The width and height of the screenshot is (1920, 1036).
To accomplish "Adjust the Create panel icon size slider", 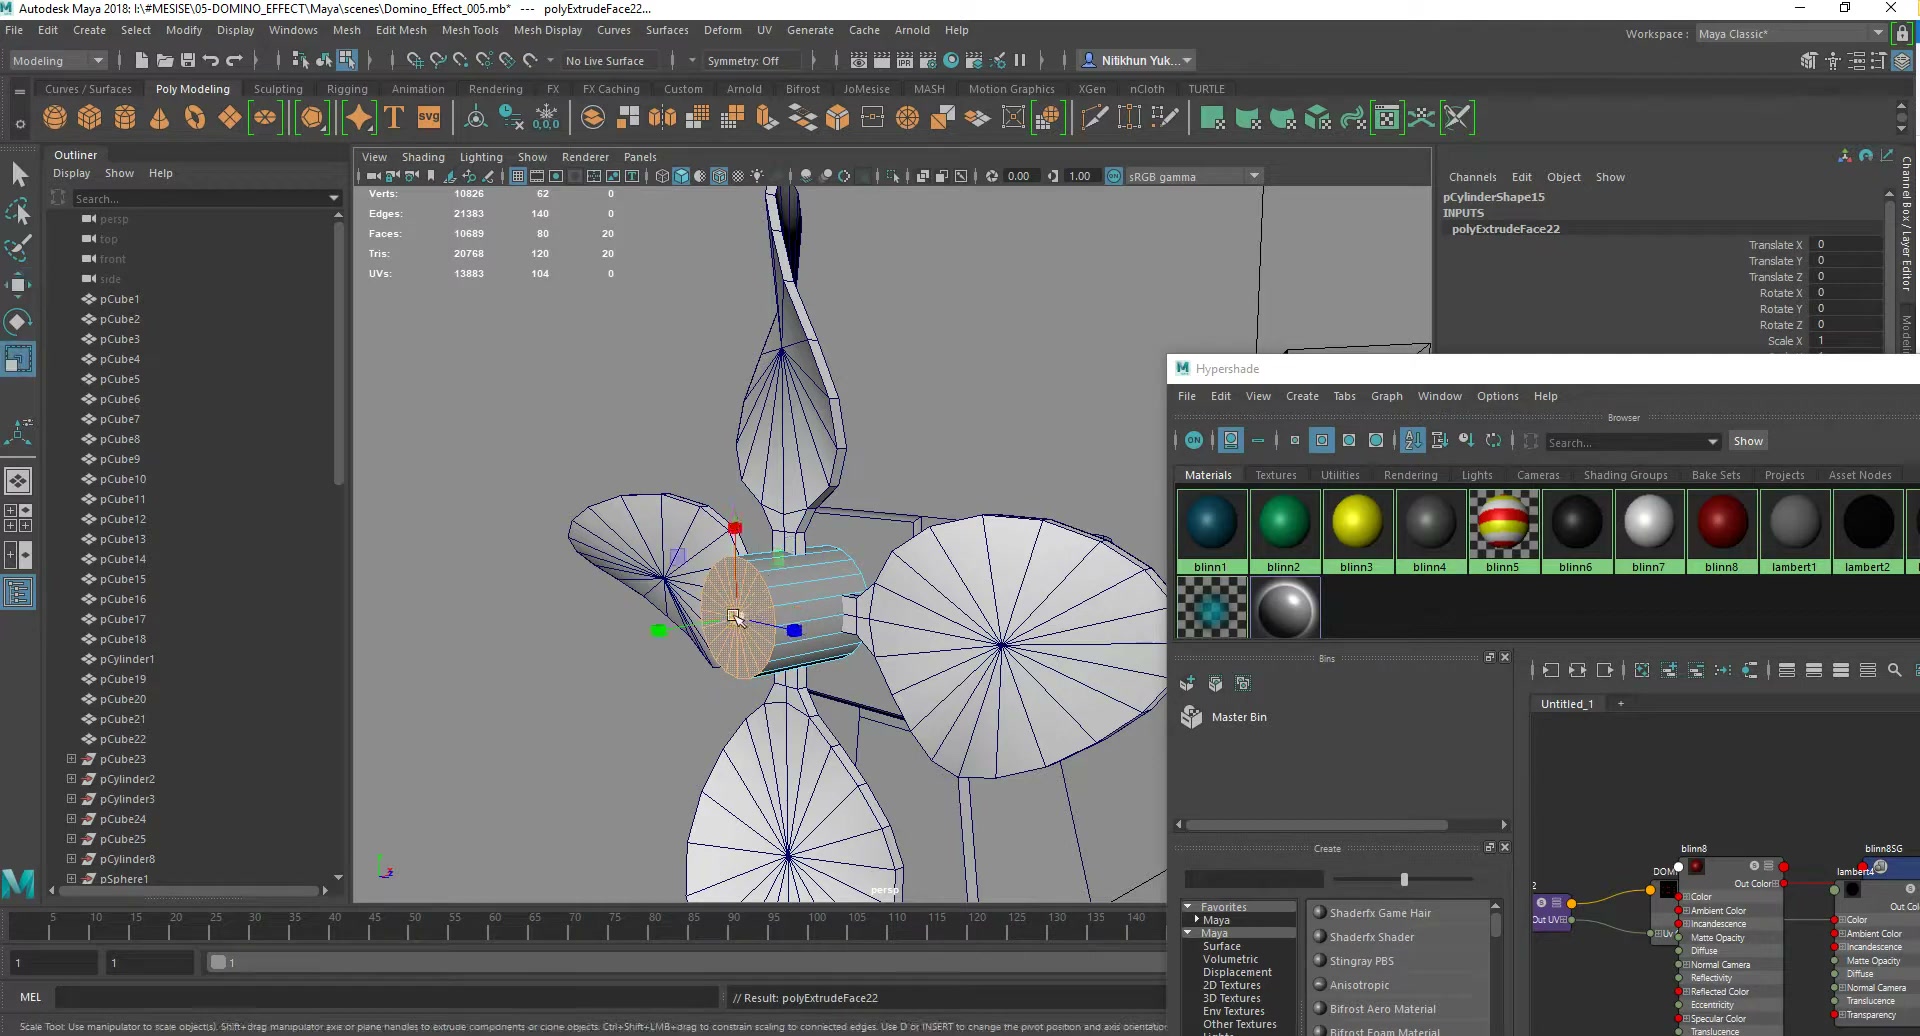I will [1404, 880].
